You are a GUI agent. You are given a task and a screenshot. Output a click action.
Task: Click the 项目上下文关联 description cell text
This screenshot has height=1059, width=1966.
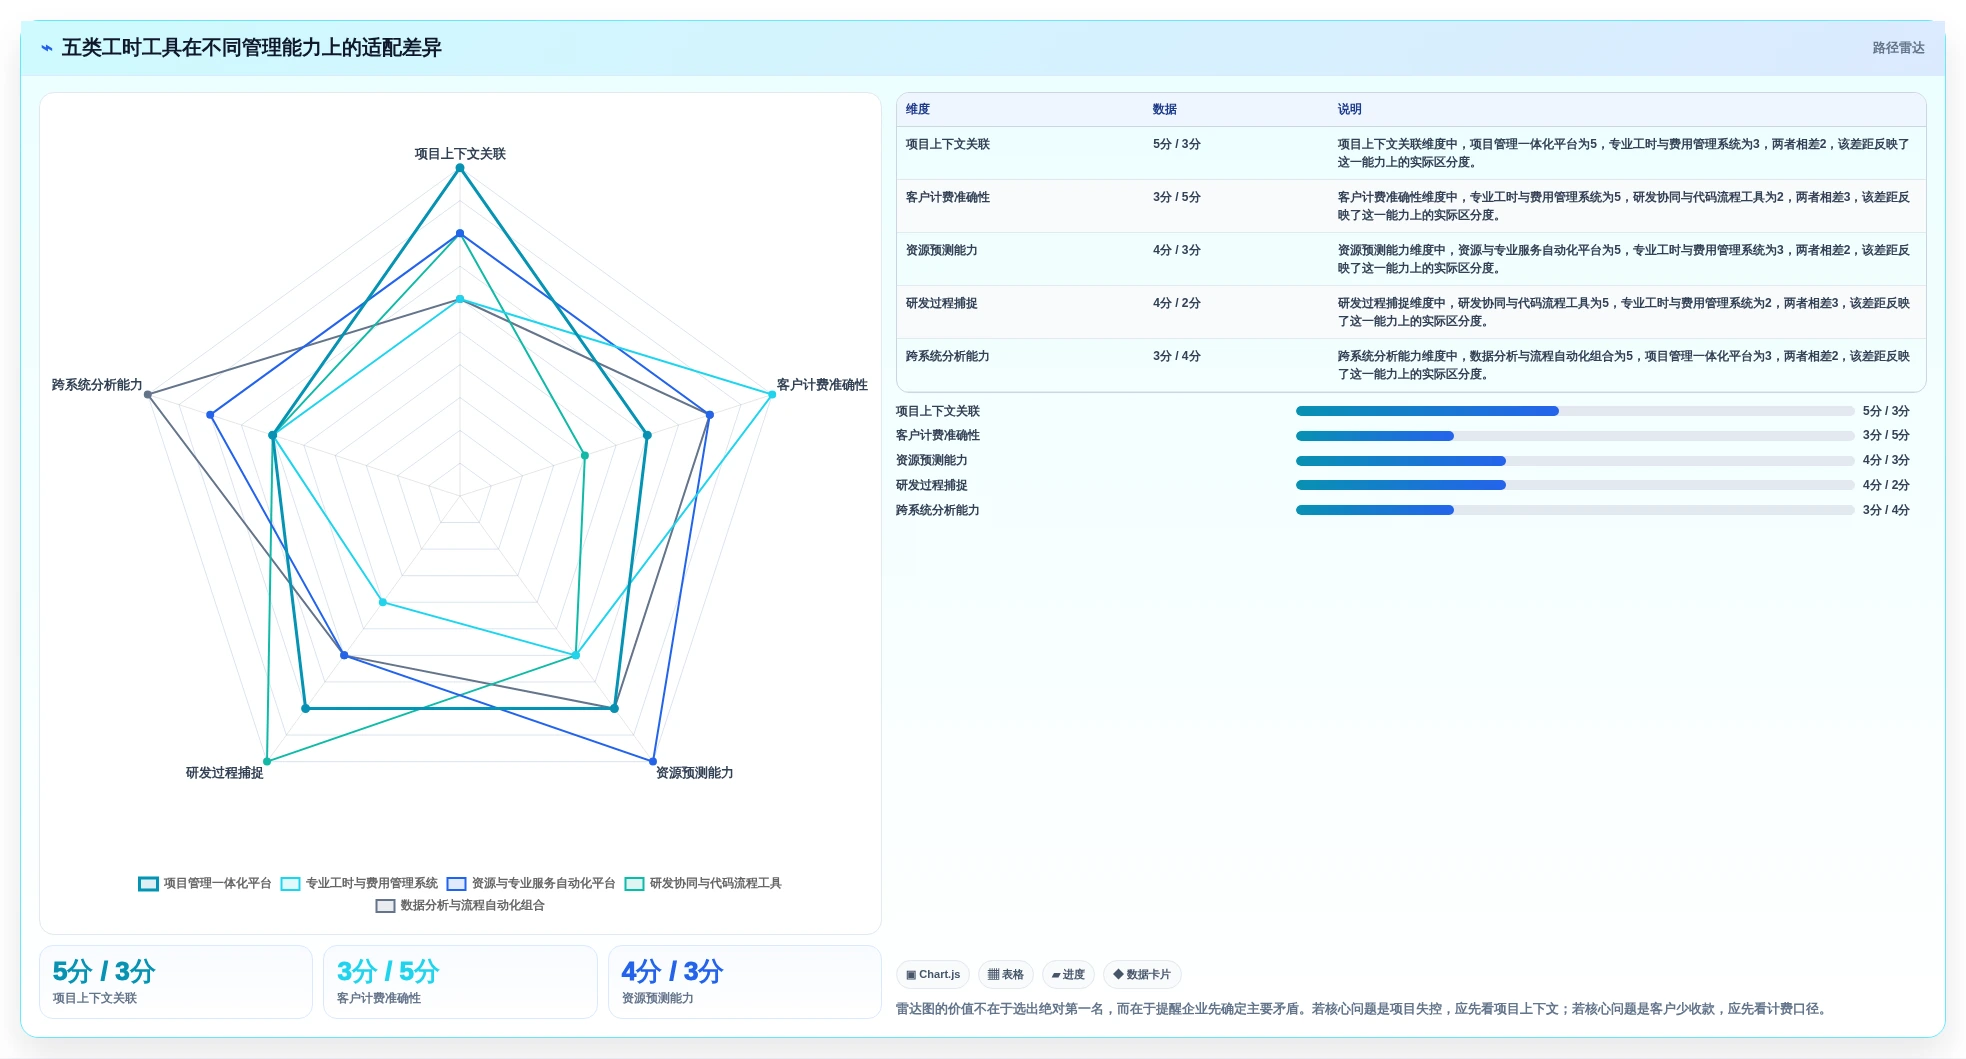(1624, 153)
